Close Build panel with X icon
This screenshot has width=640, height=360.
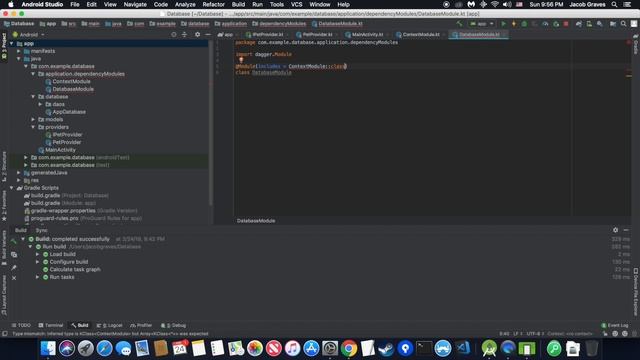pyautogui.click(x=14, y=278)
